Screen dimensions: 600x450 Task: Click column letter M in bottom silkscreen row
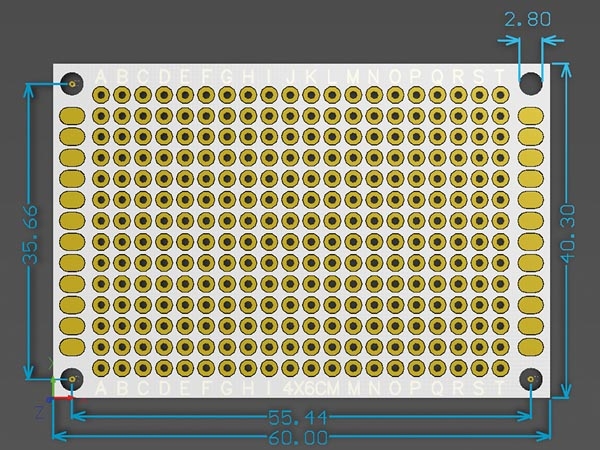(x=353, y=388)
